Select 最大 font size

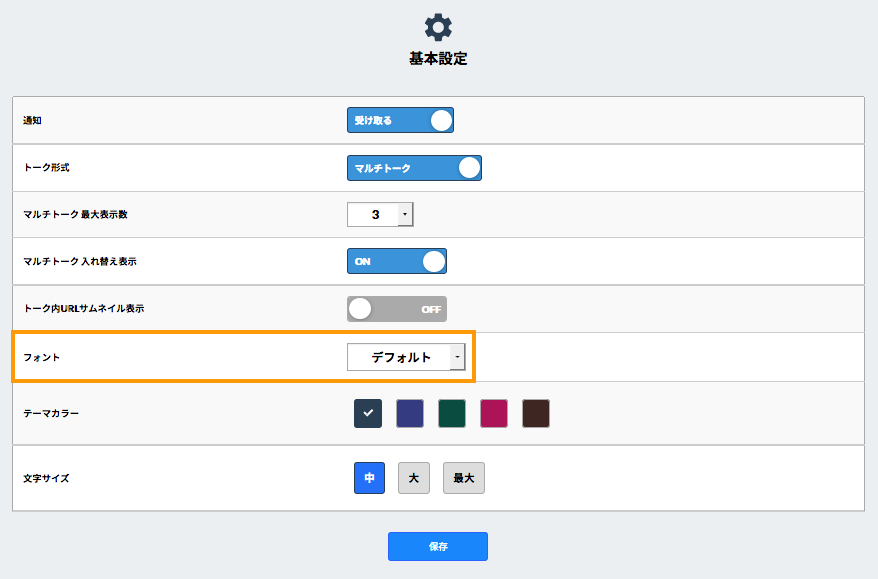pyautogui.click(x=464, y=478)
